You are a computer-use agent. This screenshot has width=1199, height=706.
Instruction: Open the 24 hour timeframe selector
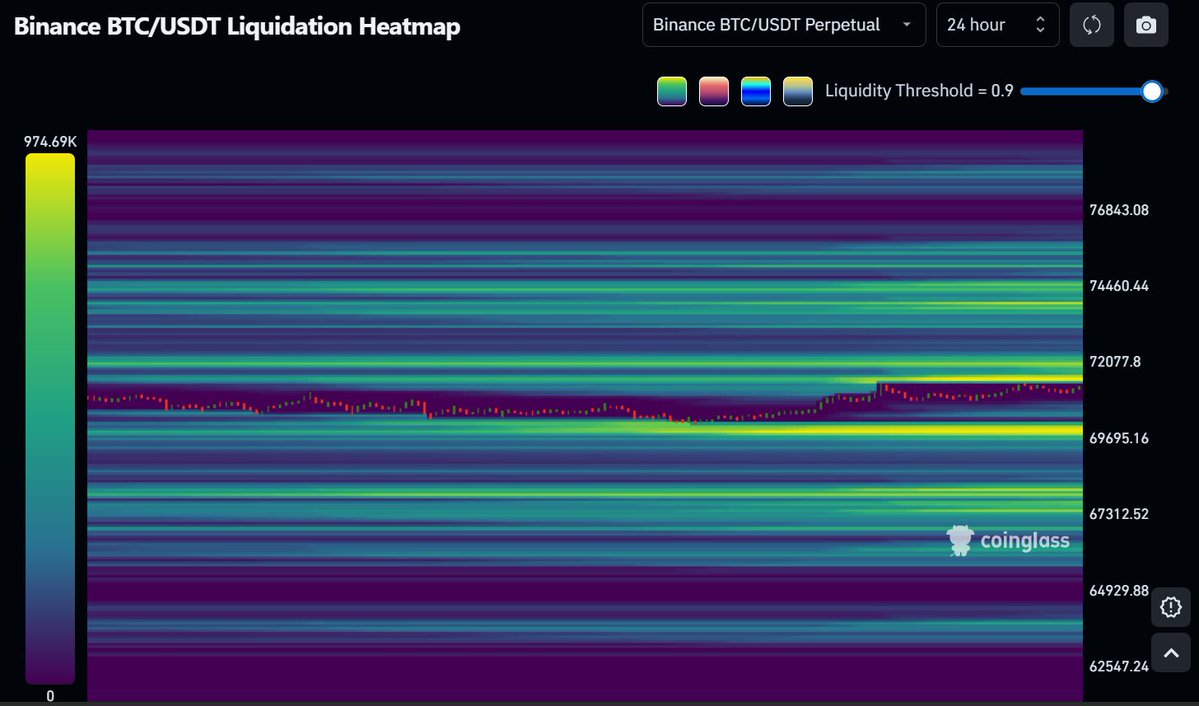click(997, 25)
